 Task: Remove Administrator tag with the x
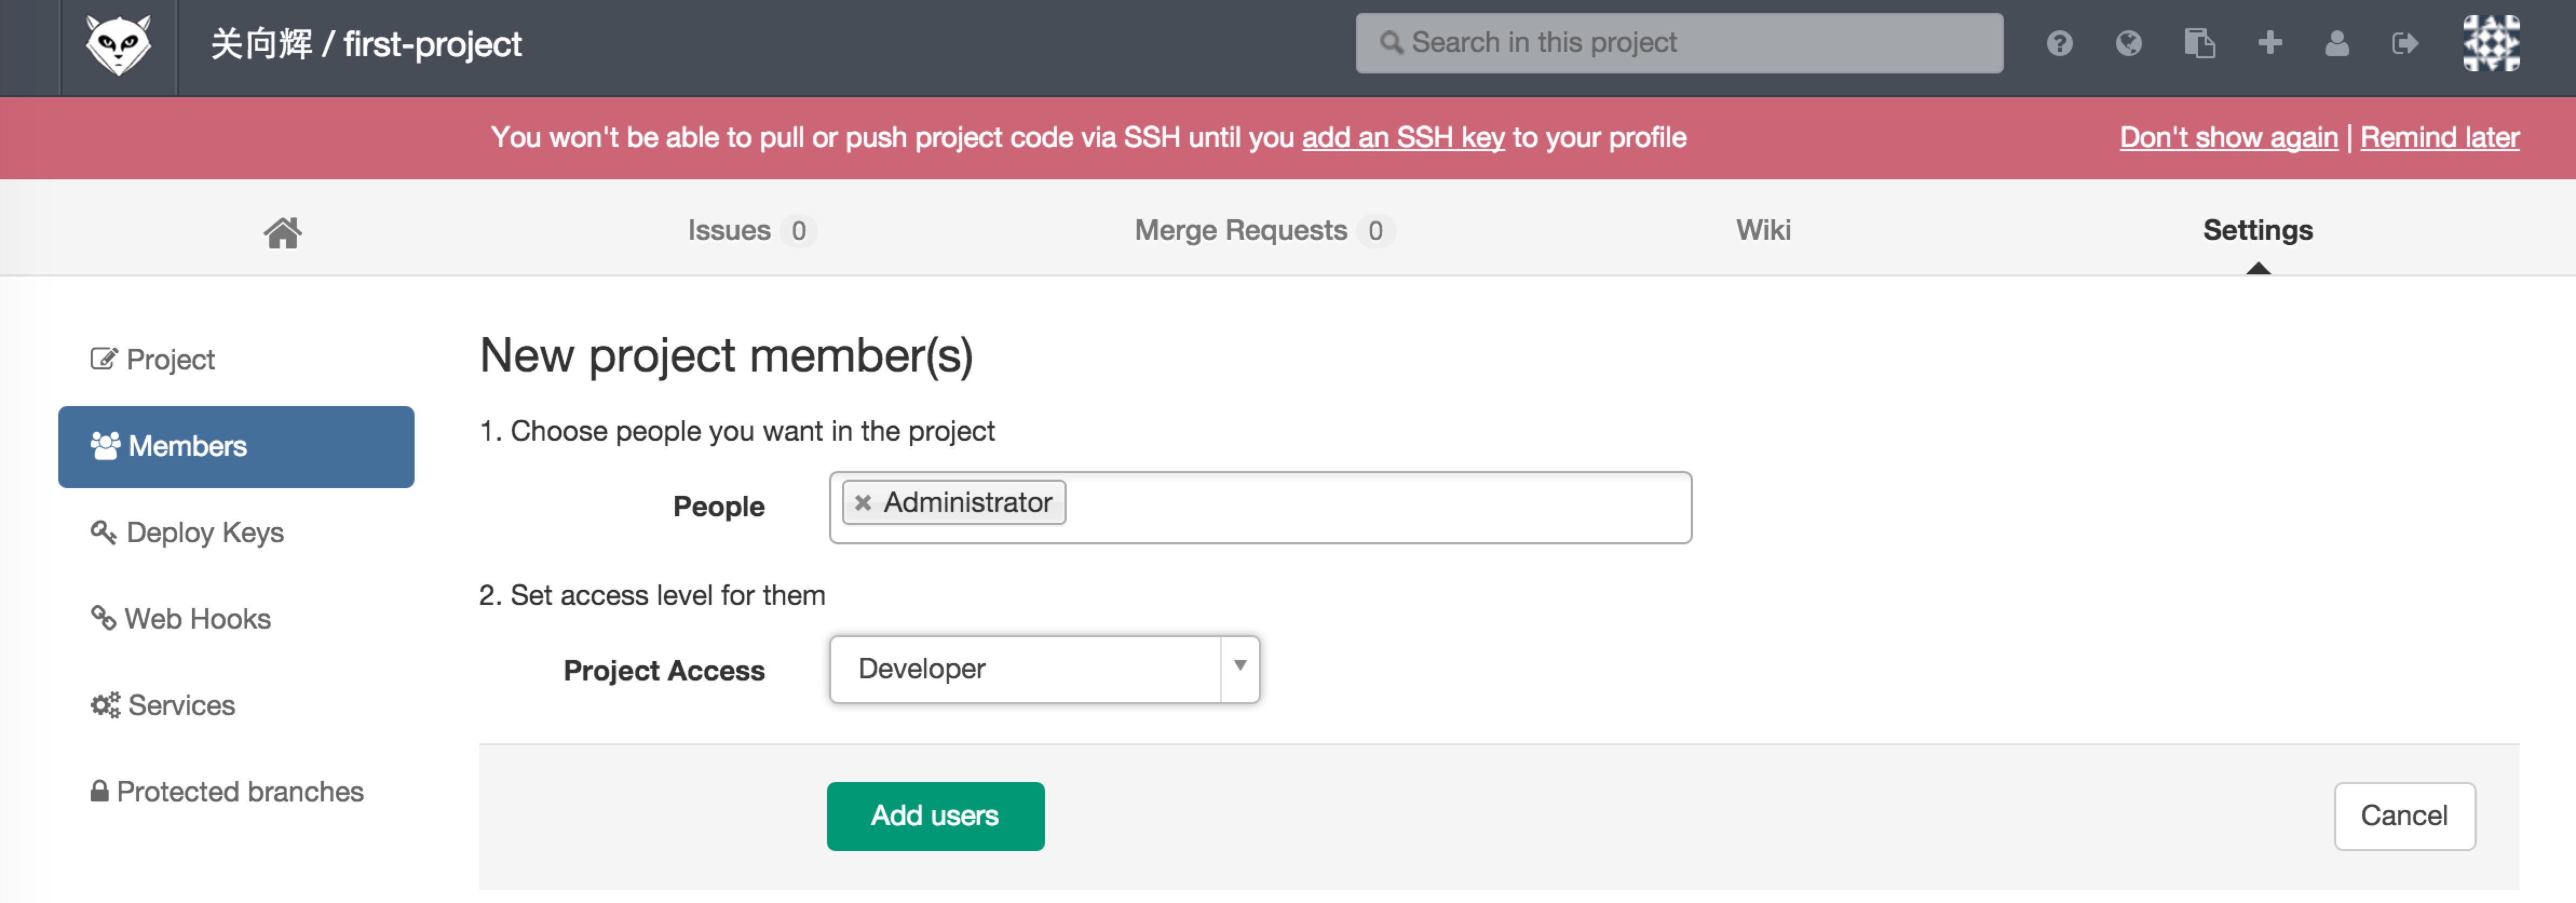(x=862, y=503)
